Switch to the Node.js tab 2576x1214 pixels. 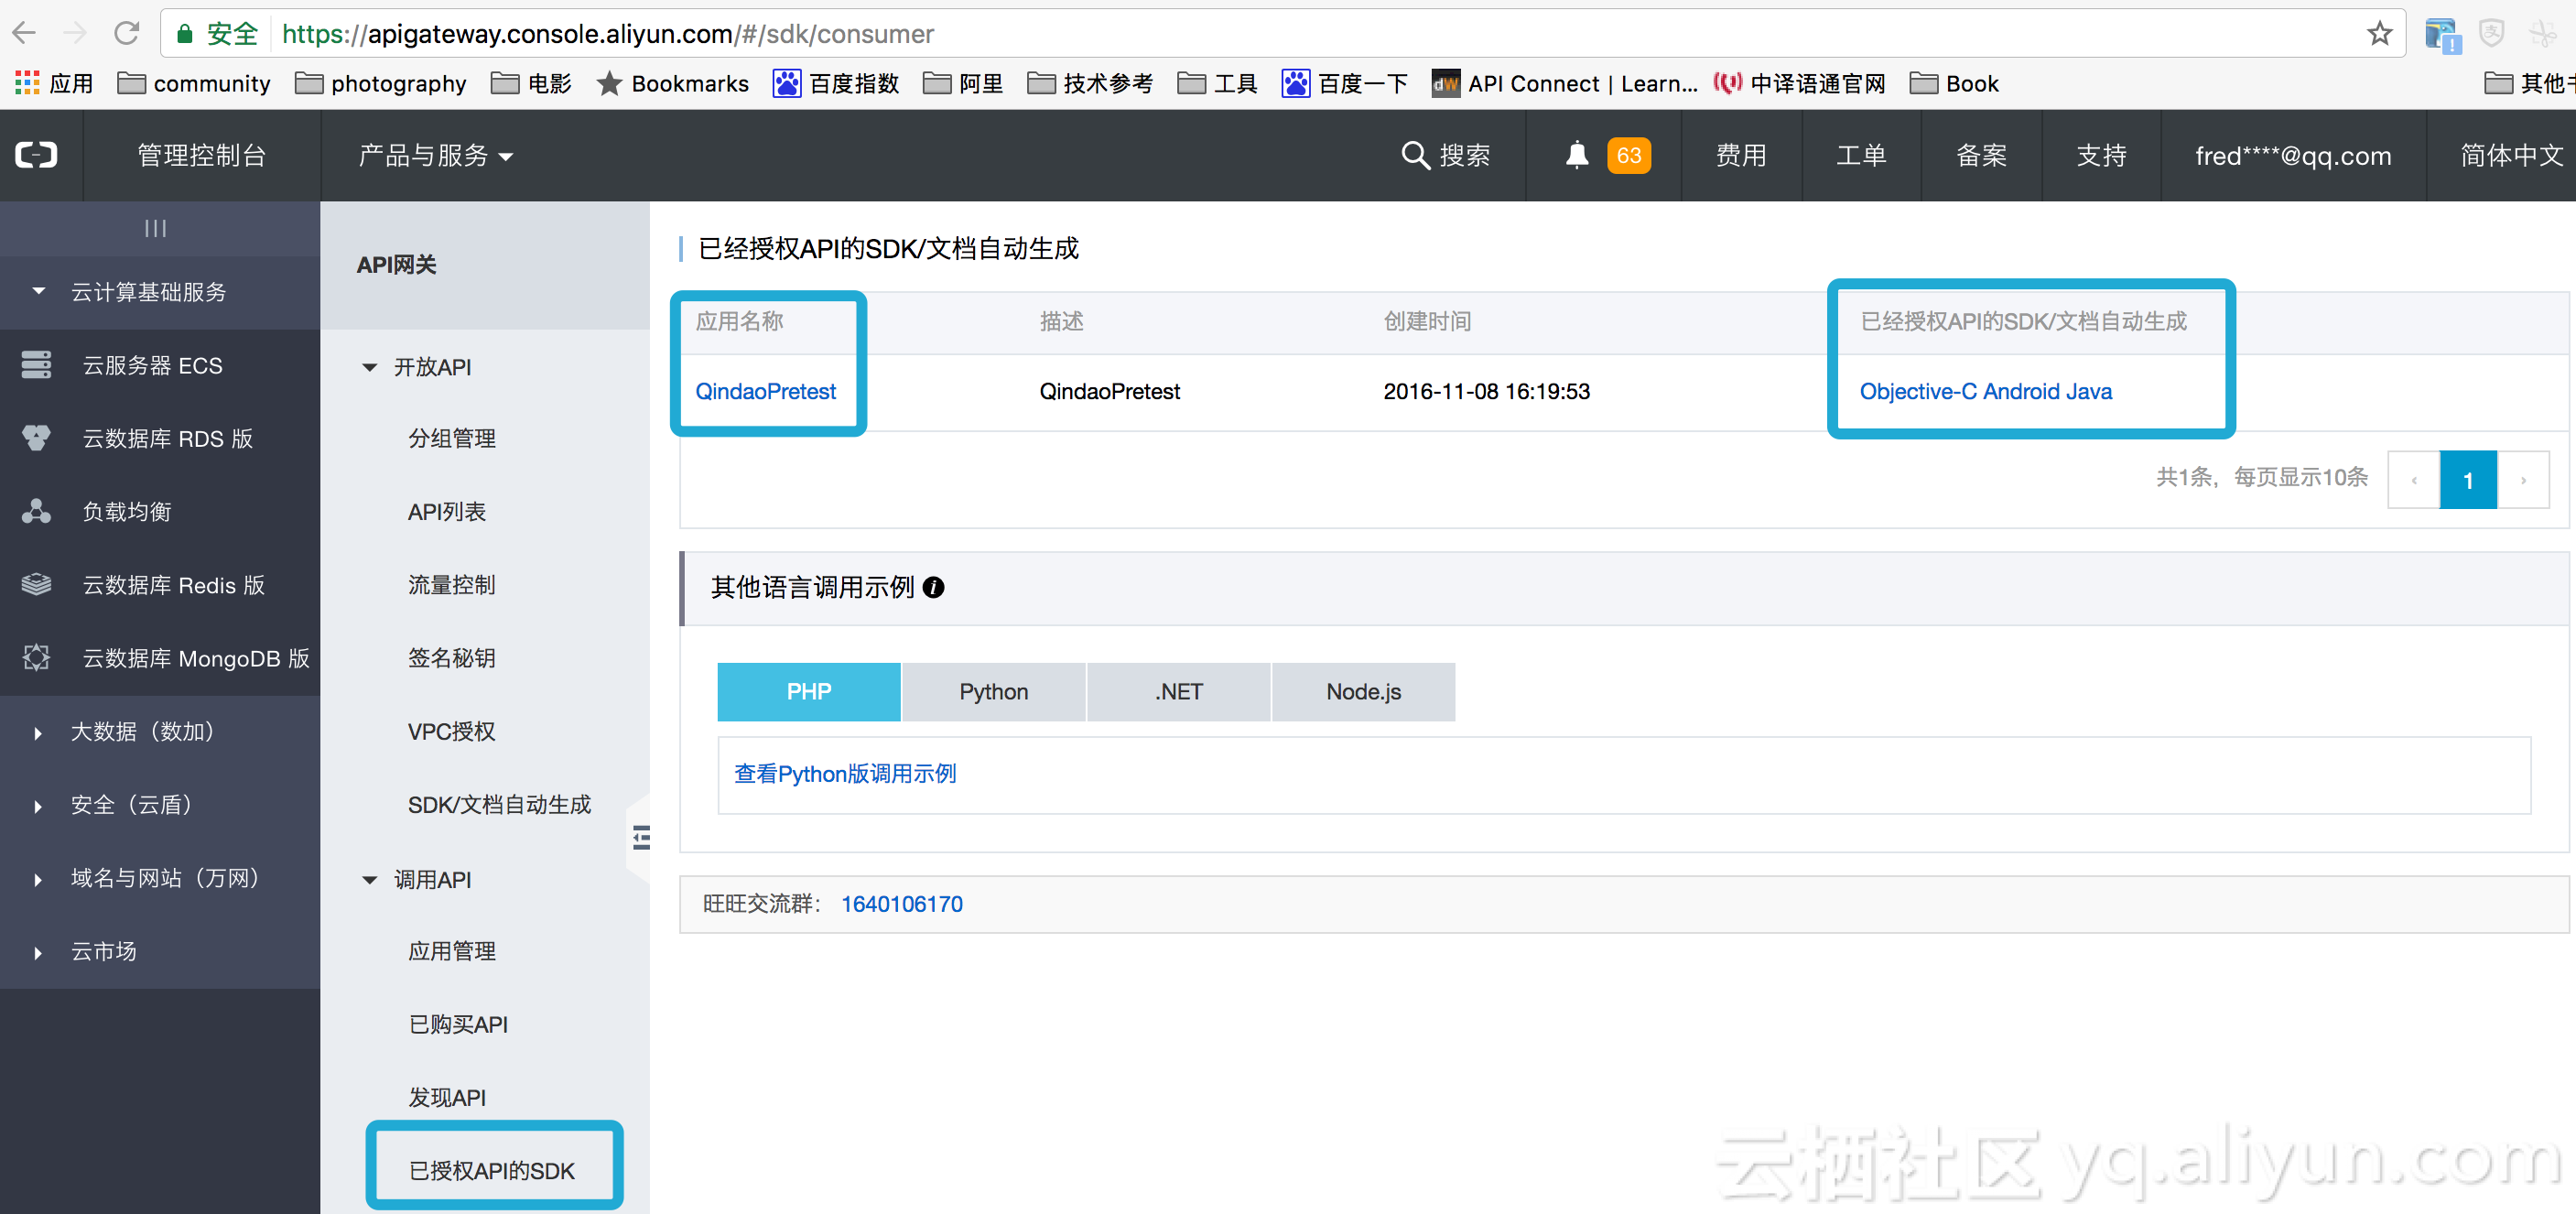pyautogui.click(x=1363, y=691)
